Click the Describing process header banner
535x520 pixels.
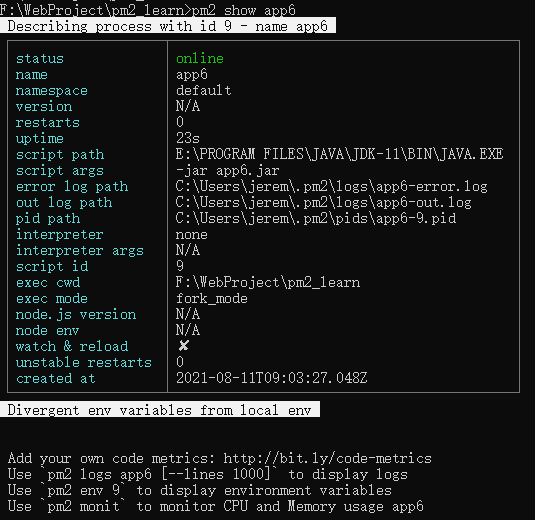point(168,26)
